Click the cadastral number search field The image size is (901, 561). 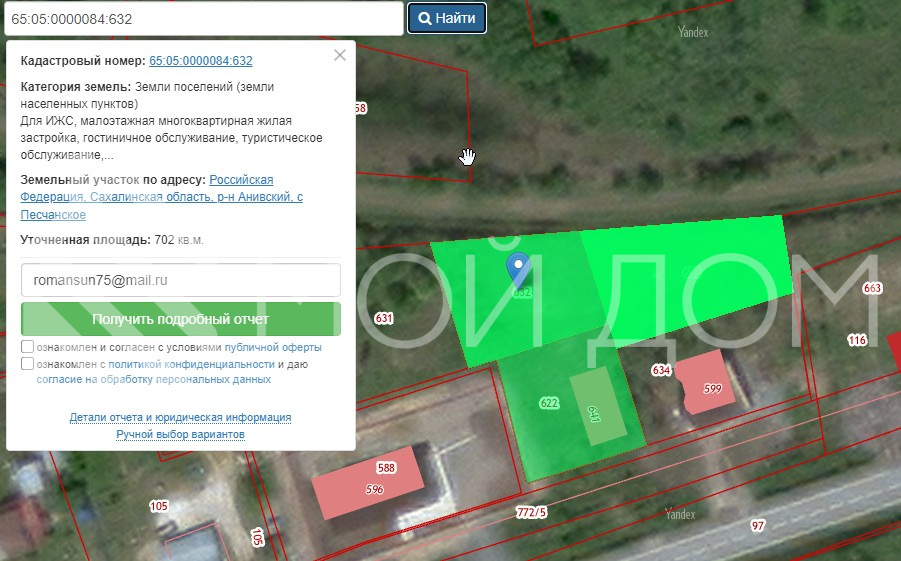tap(202, 18)
